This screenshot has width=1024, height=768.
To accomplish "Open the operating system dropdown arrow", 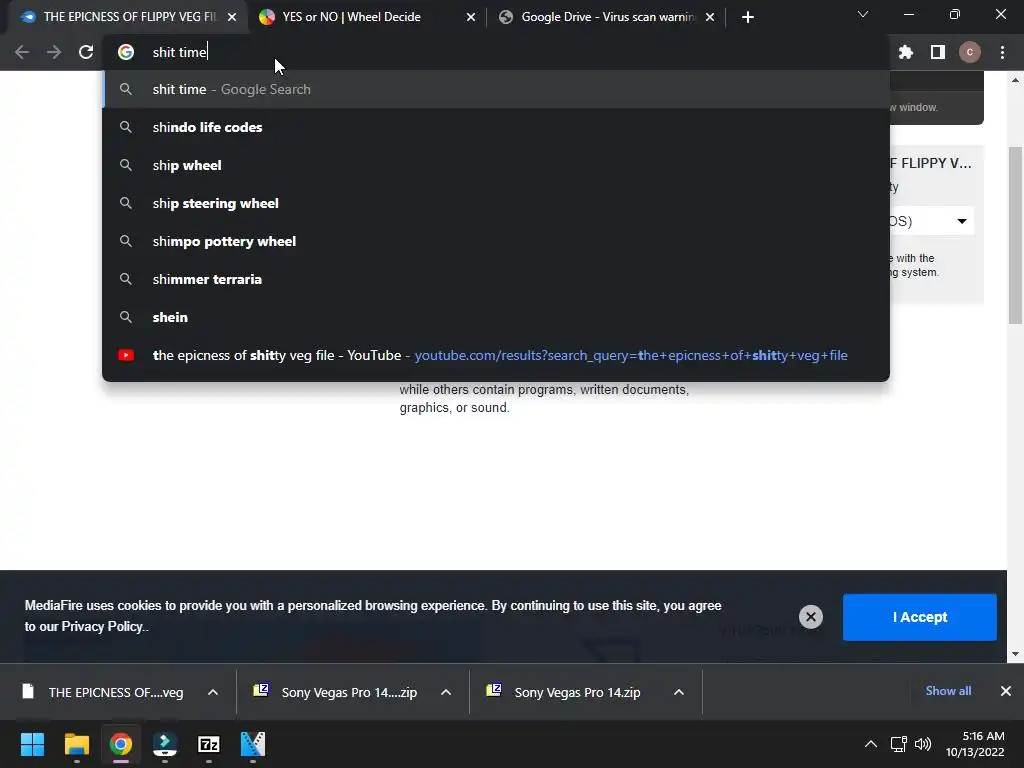I will (x=962, y=221).
